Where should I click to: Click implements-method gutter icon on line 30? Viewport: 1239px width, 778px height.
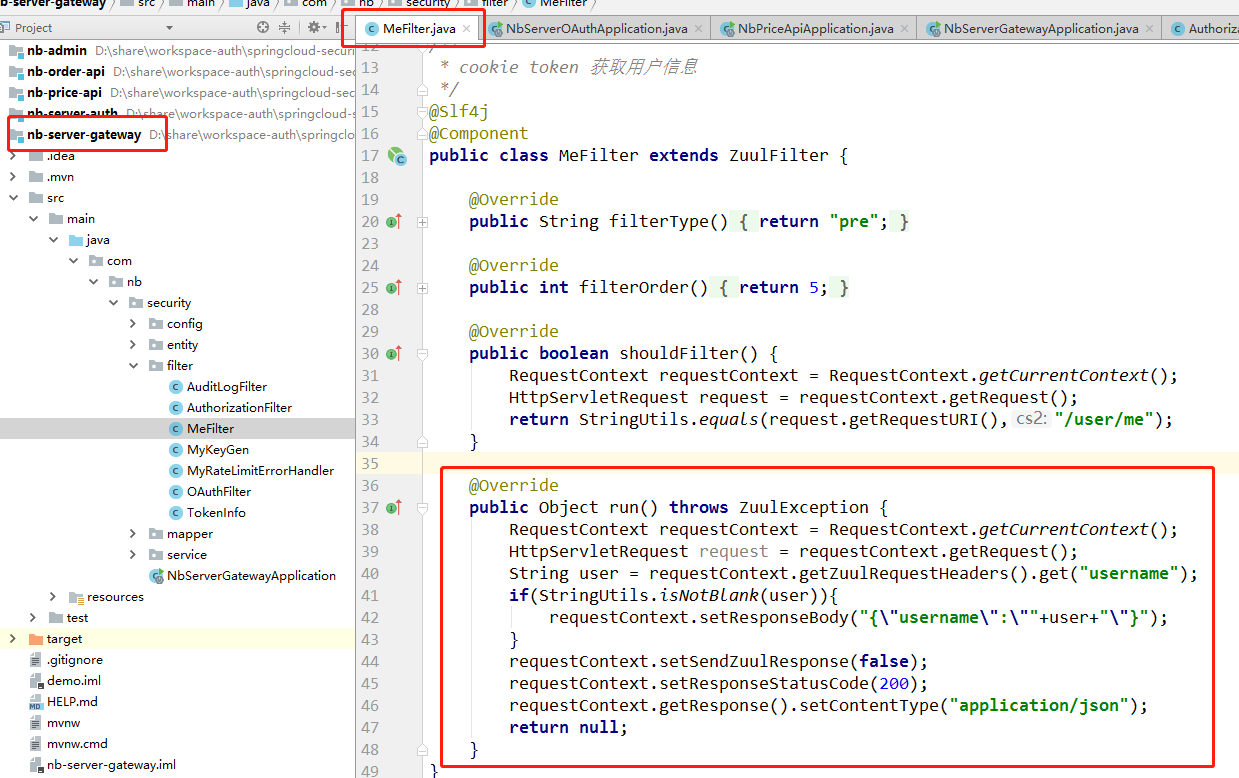click(394, 354)
